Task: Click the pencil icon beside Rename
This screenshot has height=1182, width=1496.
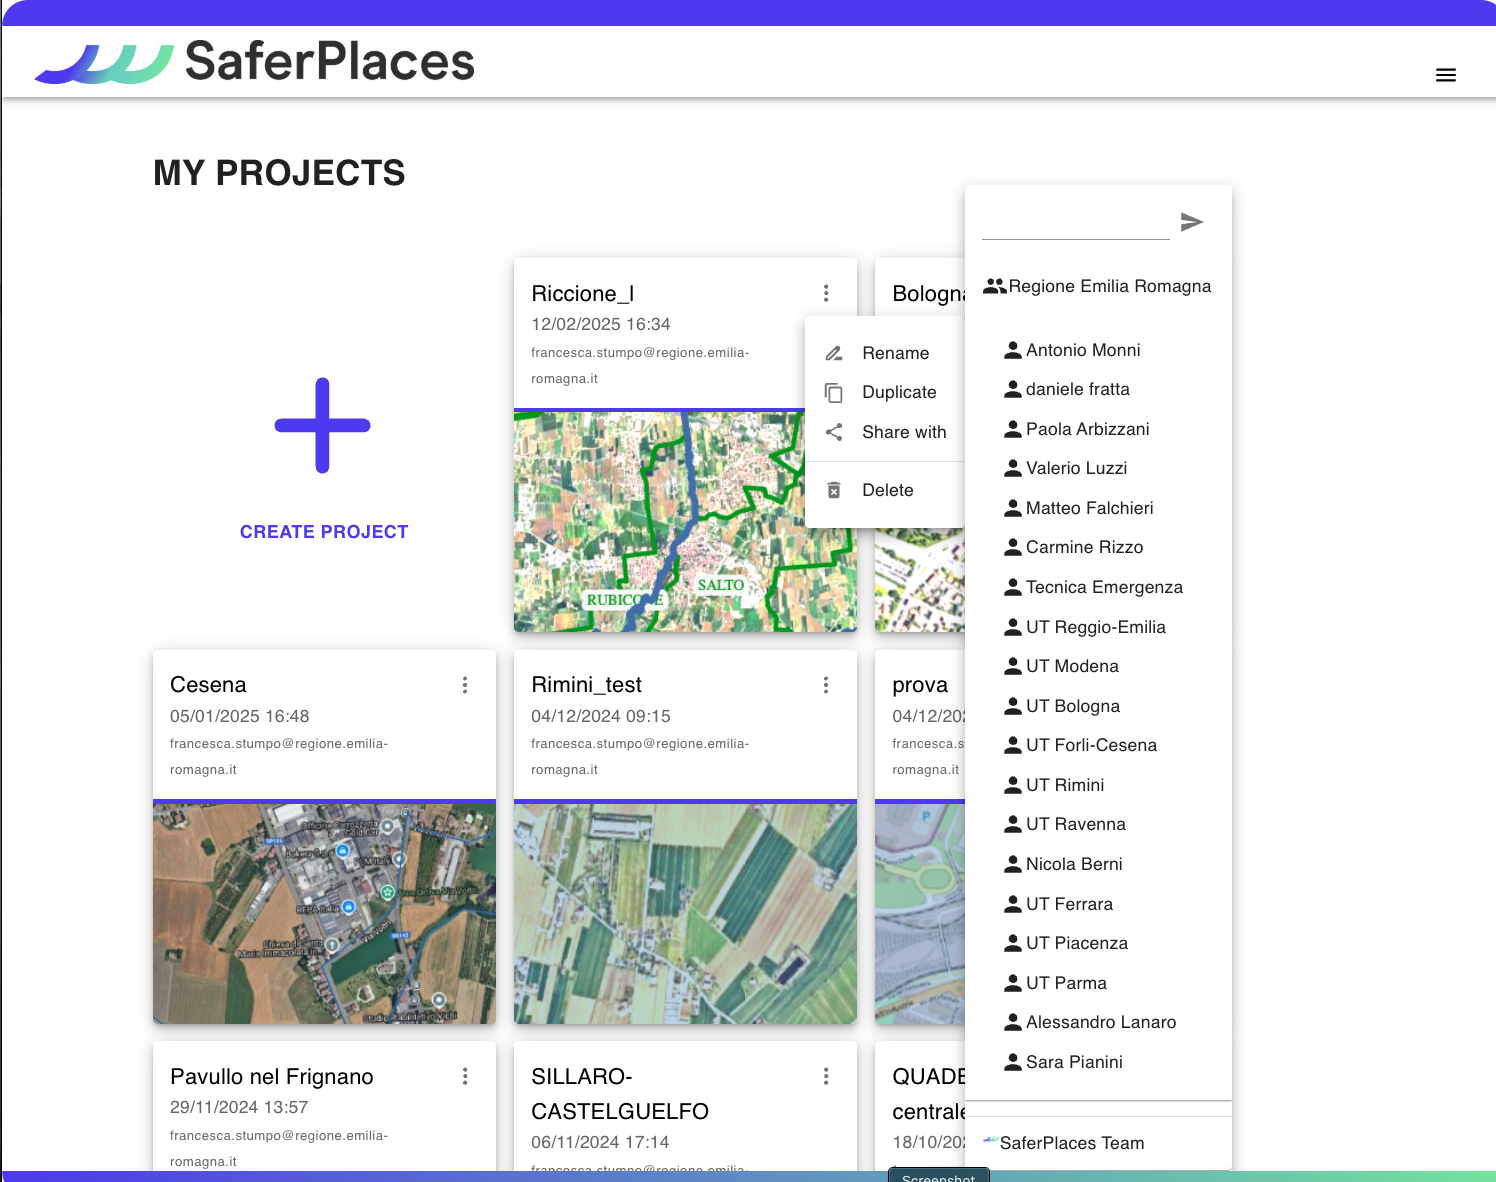Action: [834, 353]
